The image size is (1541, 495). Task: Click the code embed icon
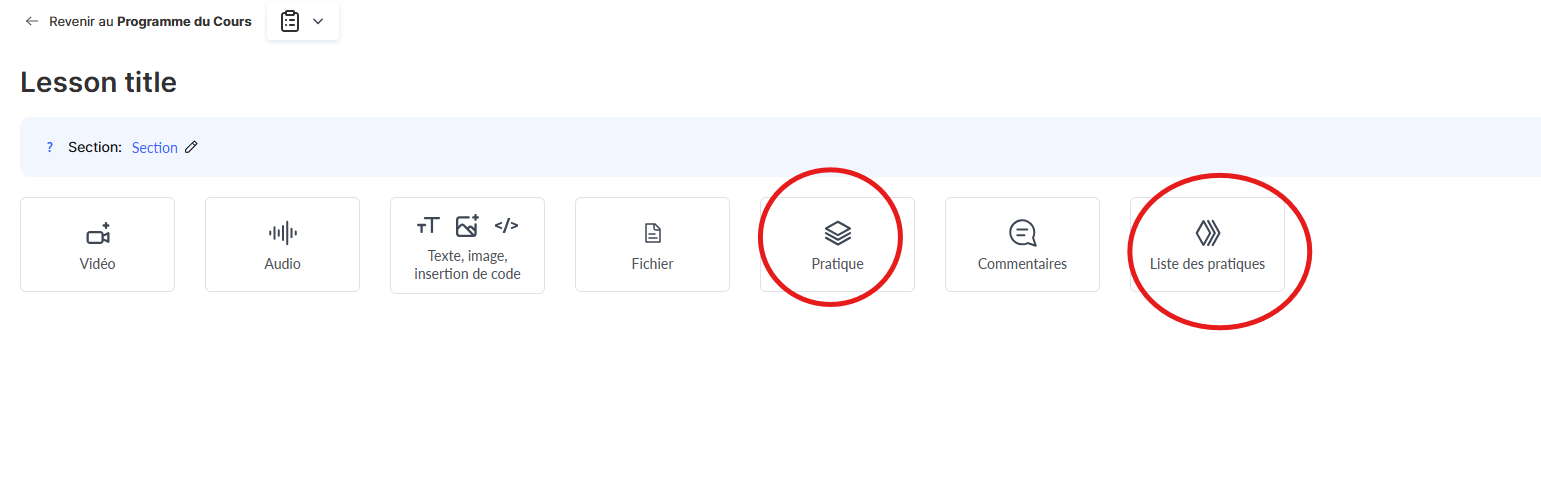pyautogui.click(x=506, y=226)
